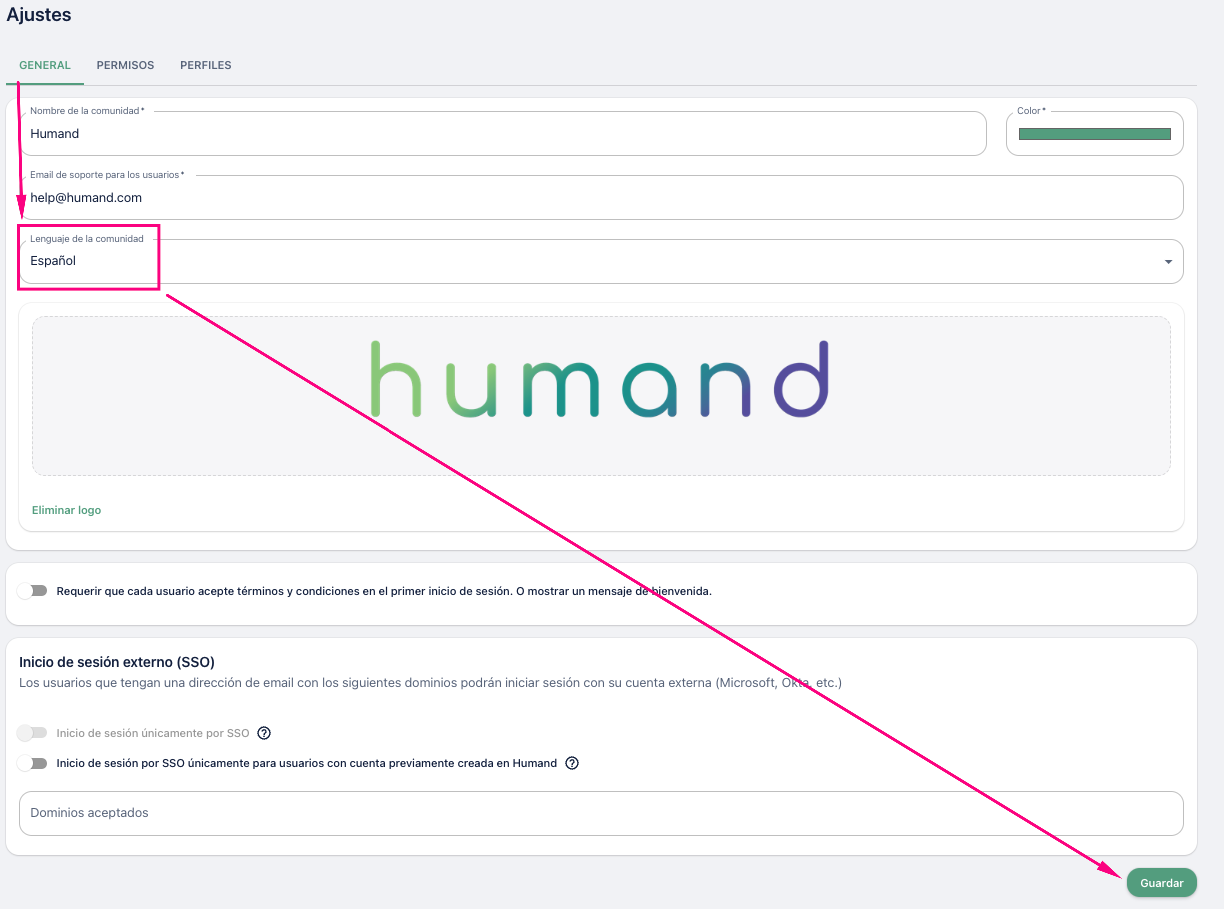Open help icon beside cuenta previamente creada en Humand
The image size is (1224, 909).
(572, 763)
